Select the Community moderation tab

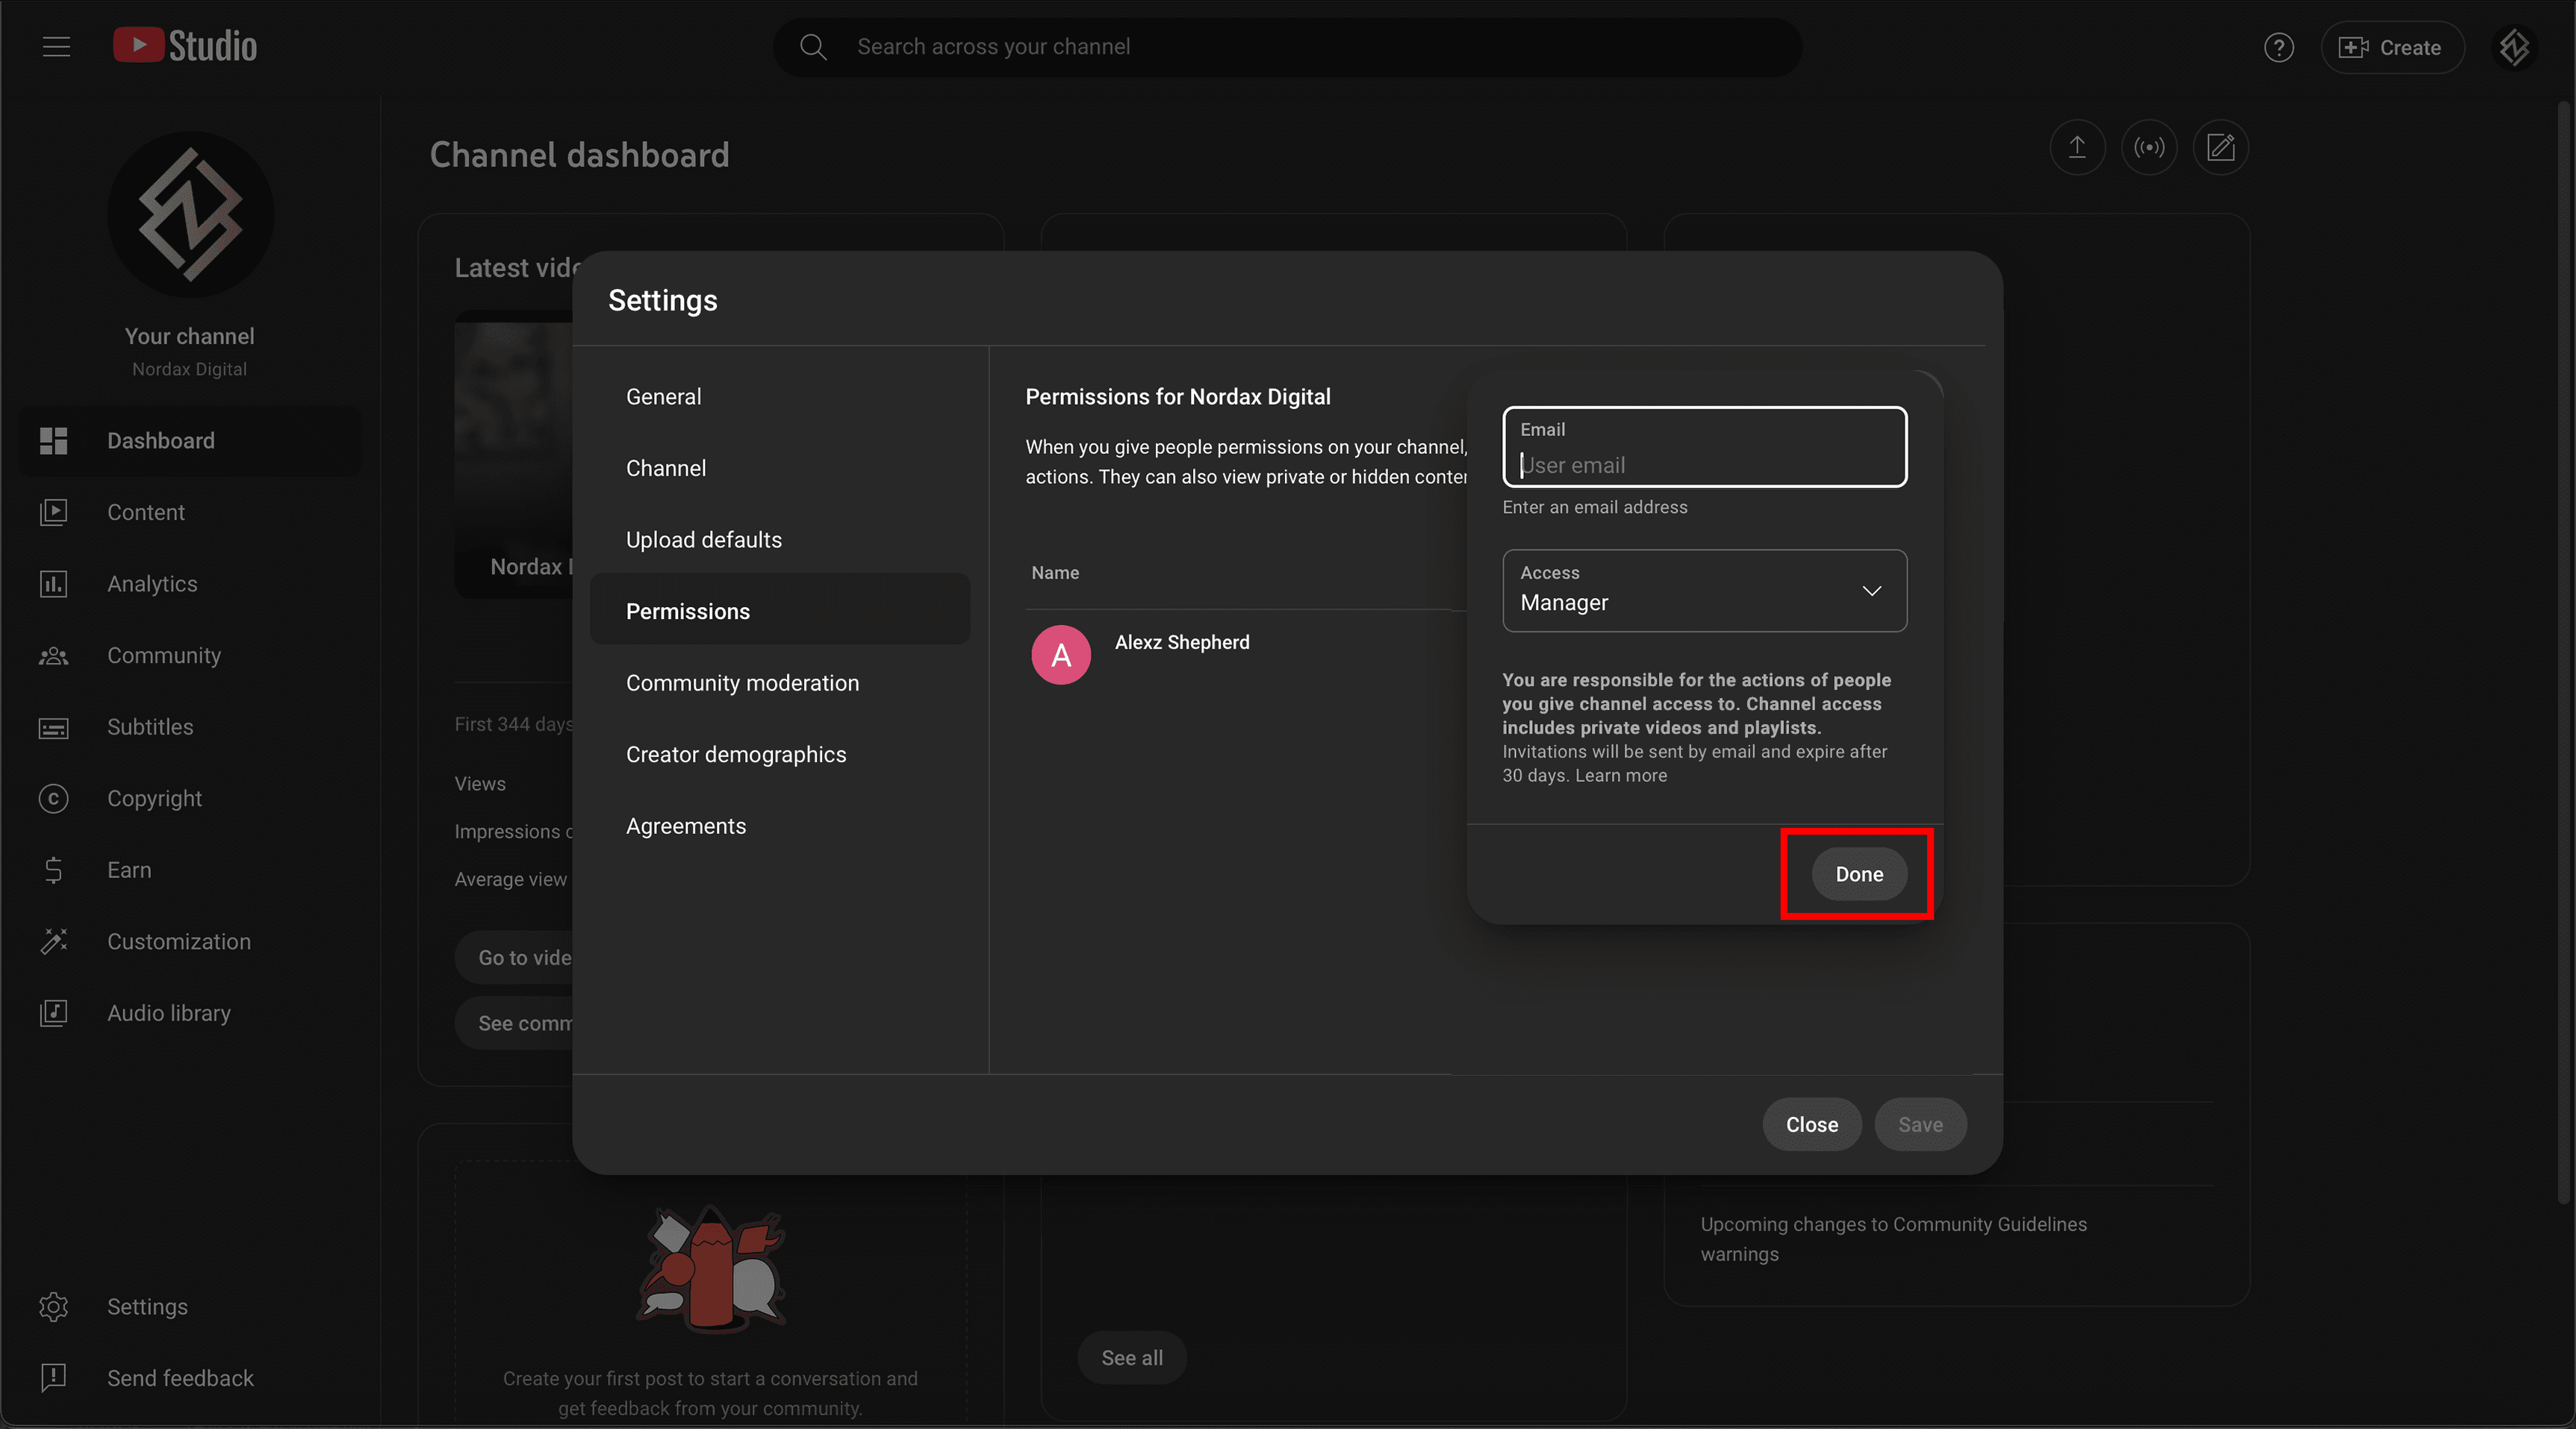pos(742,683)
